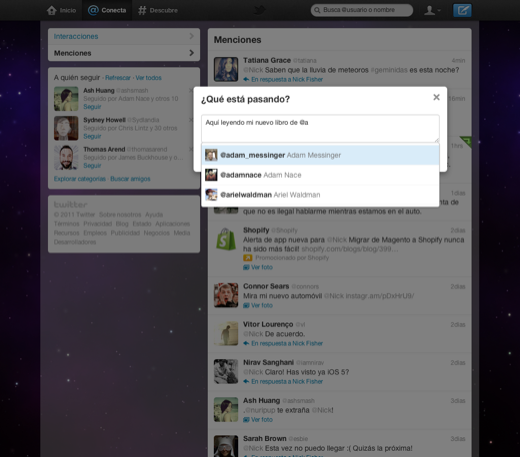Click Shopify's bag logo avatar
The image size is (520, 457).
point(226,239)
